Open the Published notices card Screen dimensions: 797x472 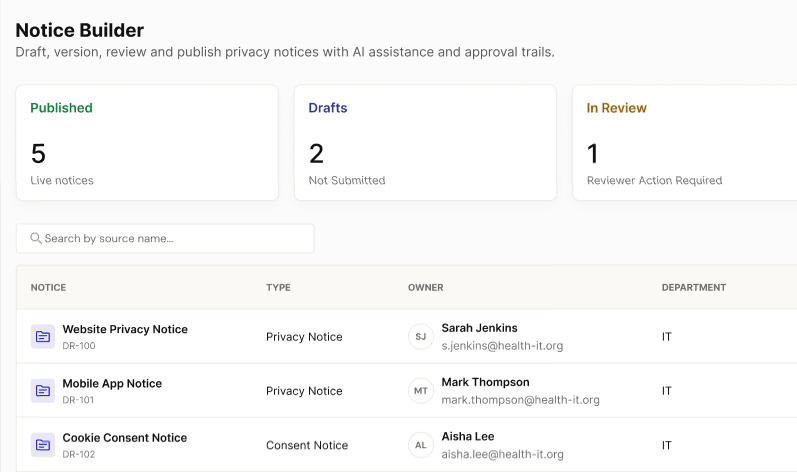pyautogui.click(x=147, y=143)
